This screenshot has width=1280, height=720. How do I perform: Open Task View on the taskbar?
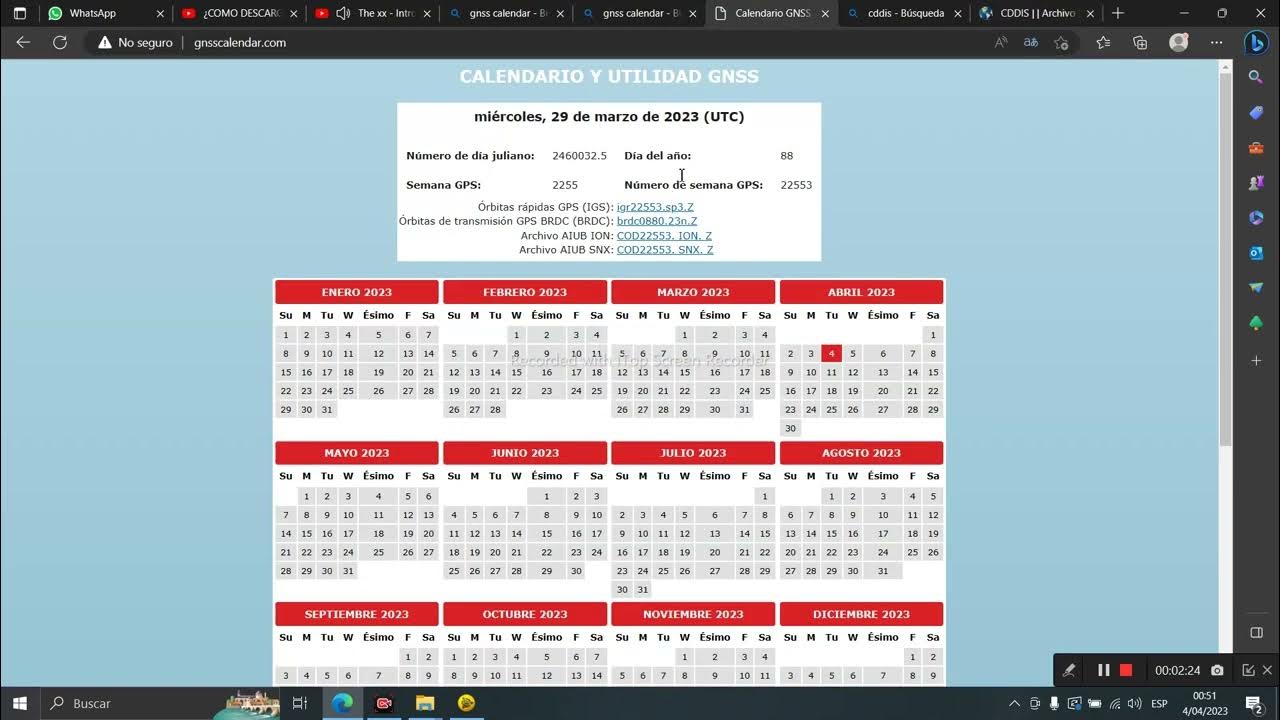tap(300, 703)
